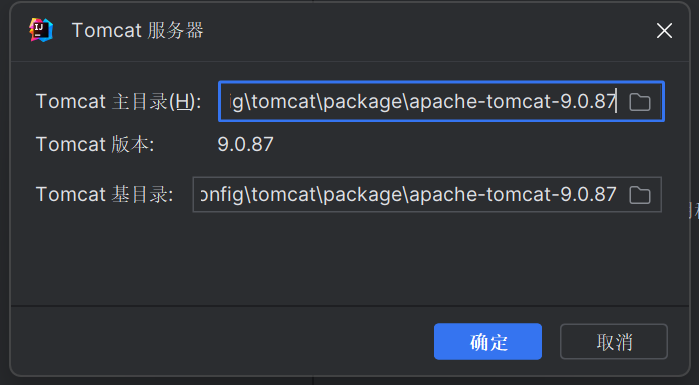Click the Tomcat 服务器 dialog title
This screenshot has width=699, height=385.
coord(137,30)
